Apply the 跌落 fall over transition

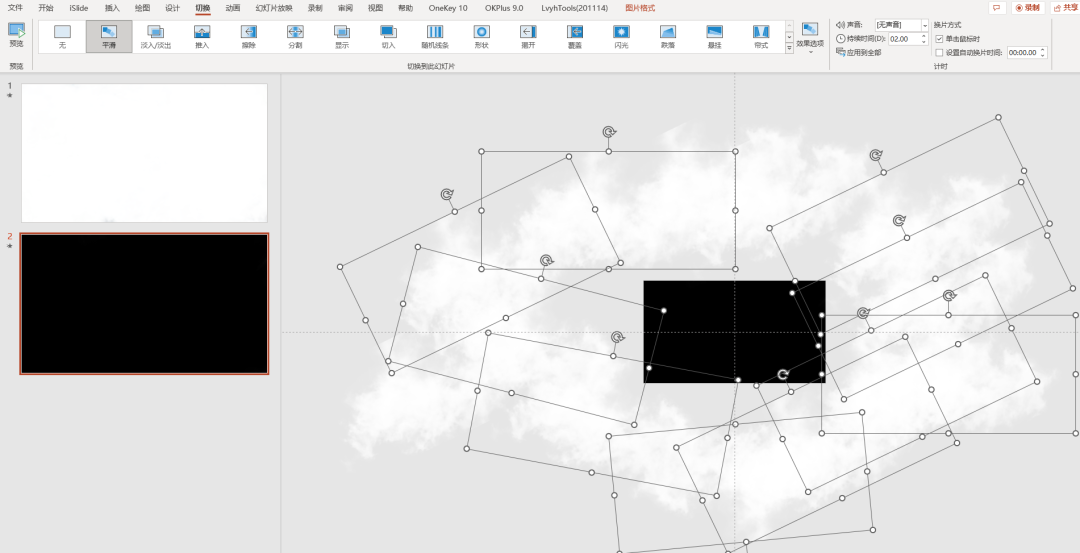[x=667, y=36]
